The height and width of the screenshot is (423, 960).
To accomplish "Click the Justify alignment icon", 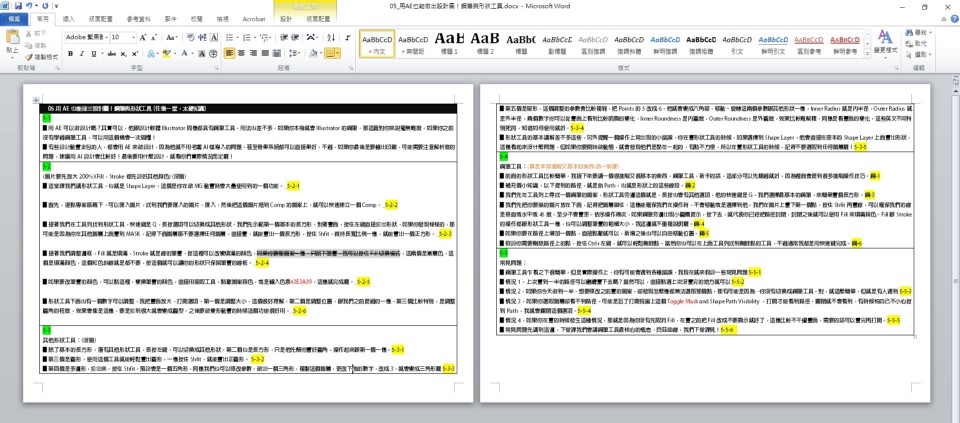I will point(265,53).
